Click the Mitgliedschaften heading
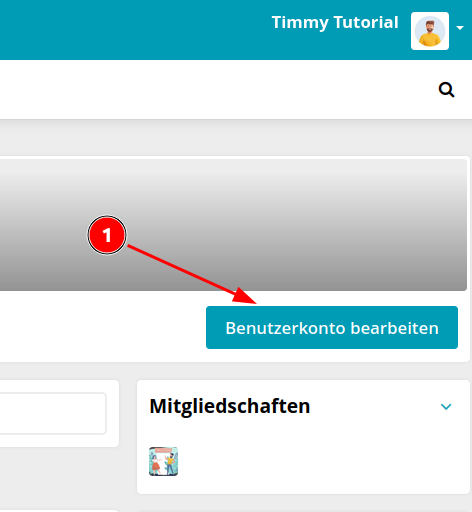 click(x=230, y=406)
